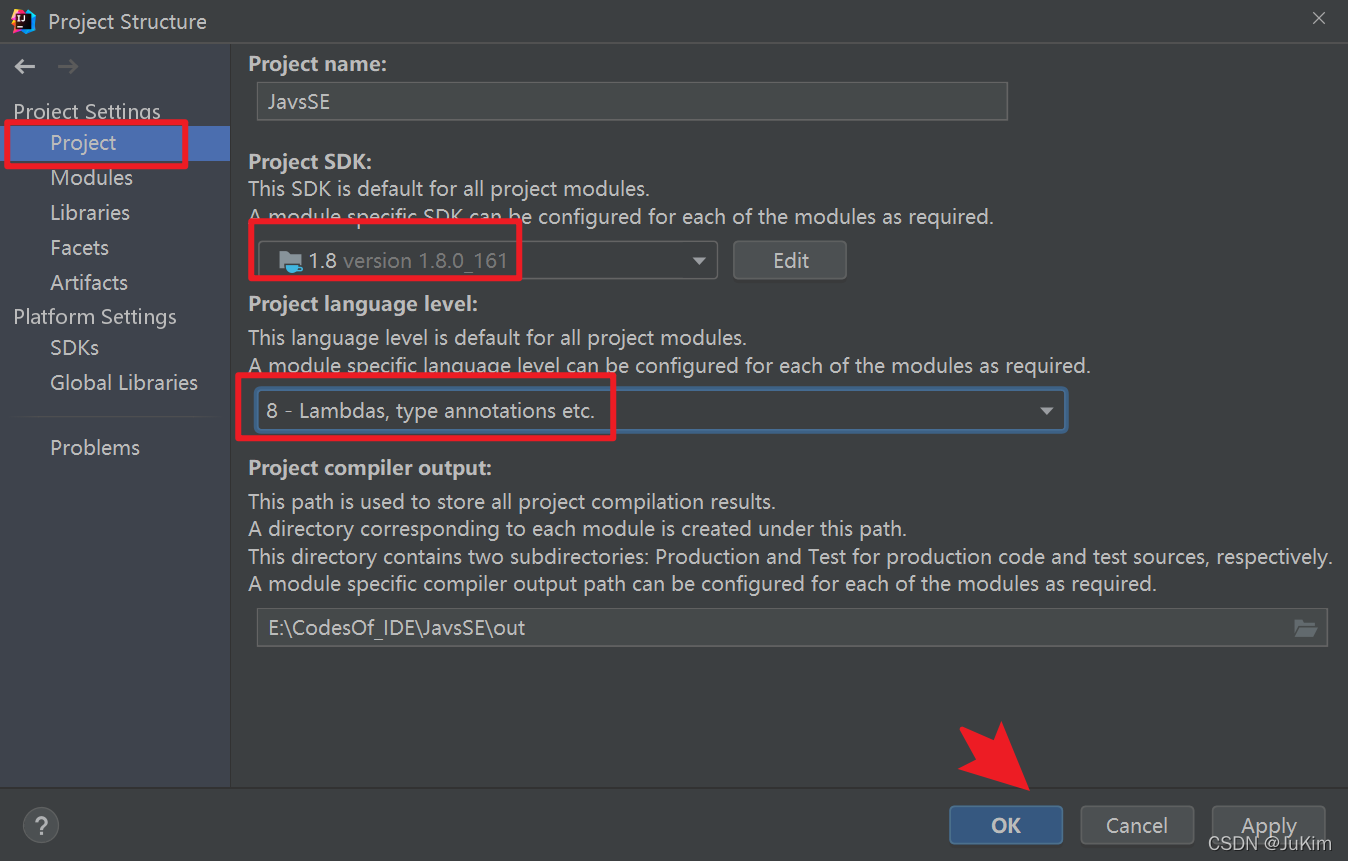This screenshot has width=1348, height=861.
Task: Expand the Project SDK dropdown arrow
Action: [x=698, y=261]
